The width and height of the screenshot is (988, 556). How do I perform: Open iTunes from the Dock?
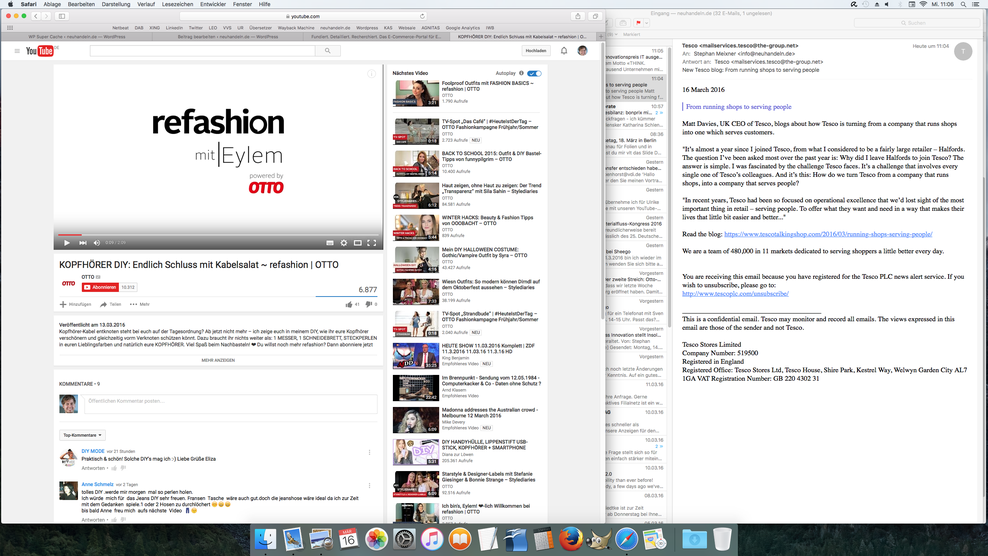click(432, 539)
